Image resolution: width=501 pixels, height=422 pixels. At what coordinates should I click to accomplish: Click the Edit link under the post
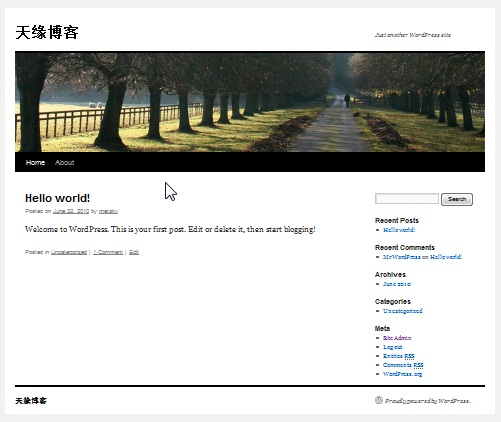[x=134, y=252]
